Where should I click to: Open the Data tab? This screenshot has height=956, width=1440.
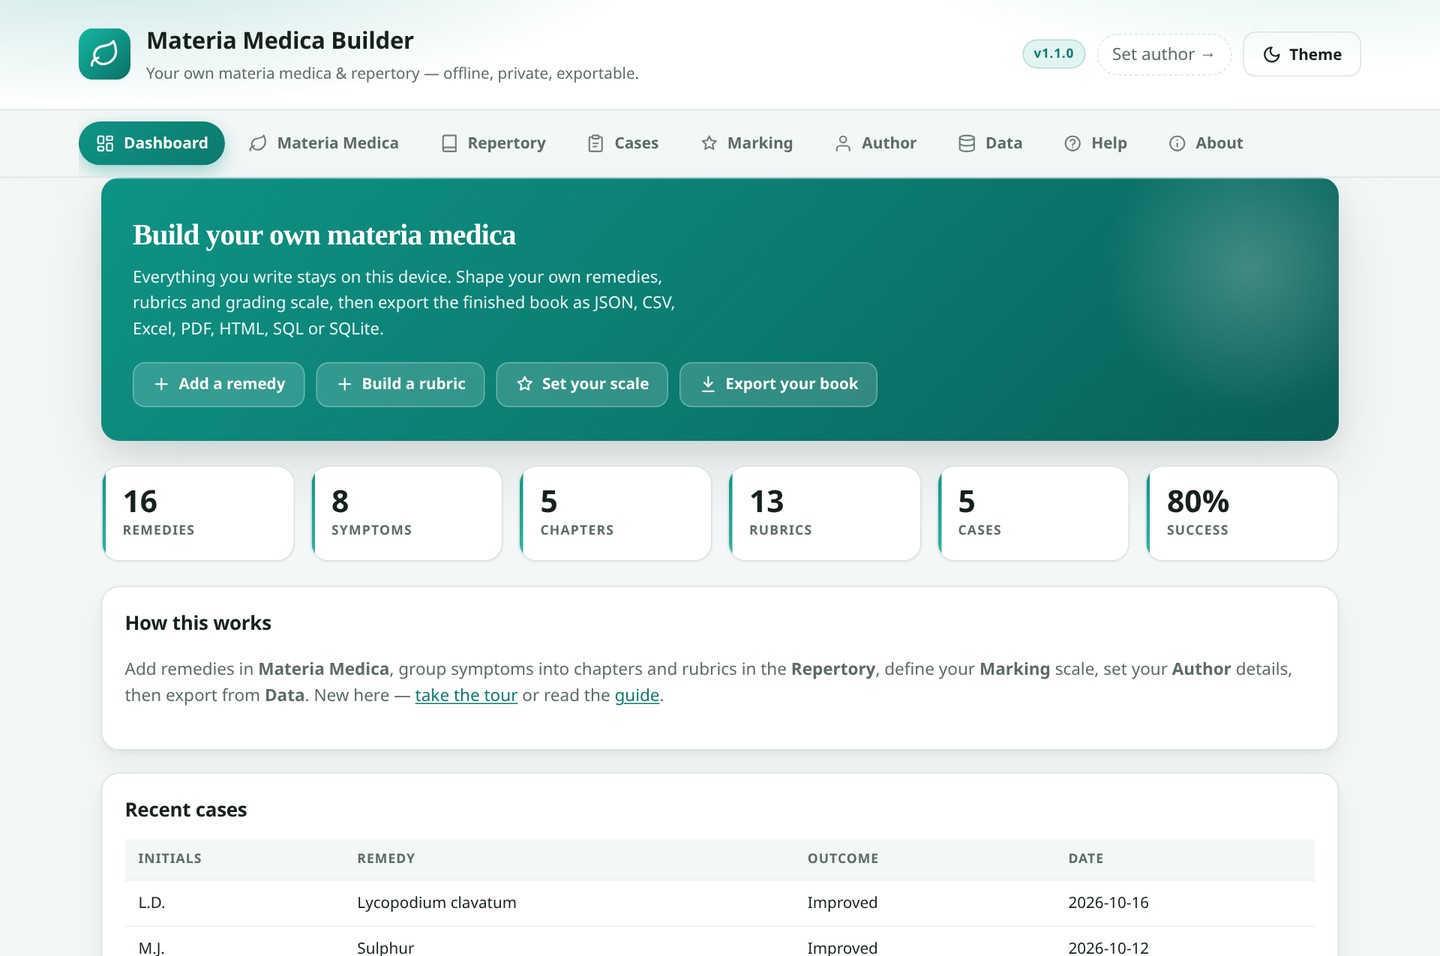tap(991, 143)
